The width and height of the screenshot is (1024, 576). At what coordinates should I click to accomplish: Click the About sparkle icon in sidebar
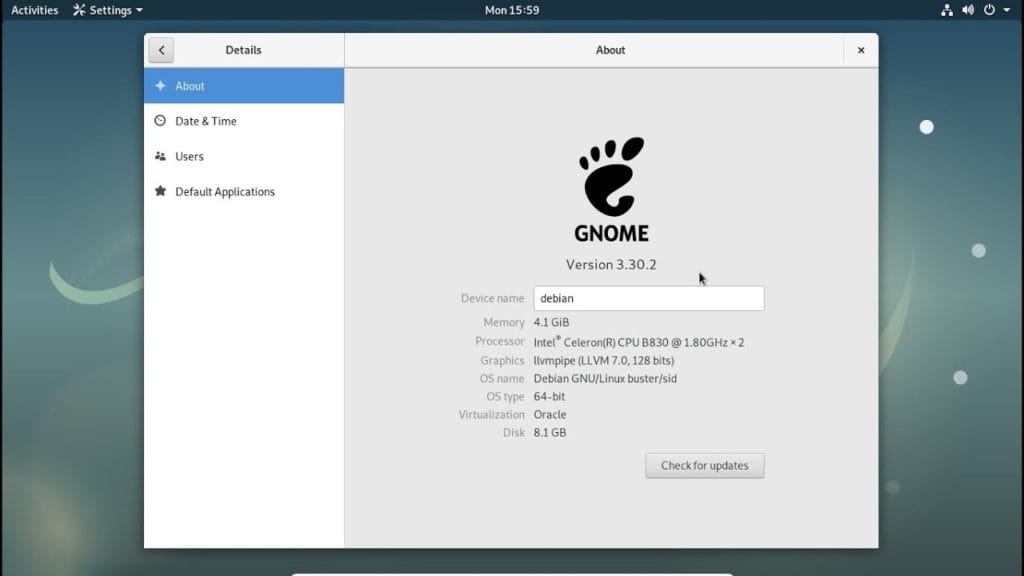coord(160,86)
